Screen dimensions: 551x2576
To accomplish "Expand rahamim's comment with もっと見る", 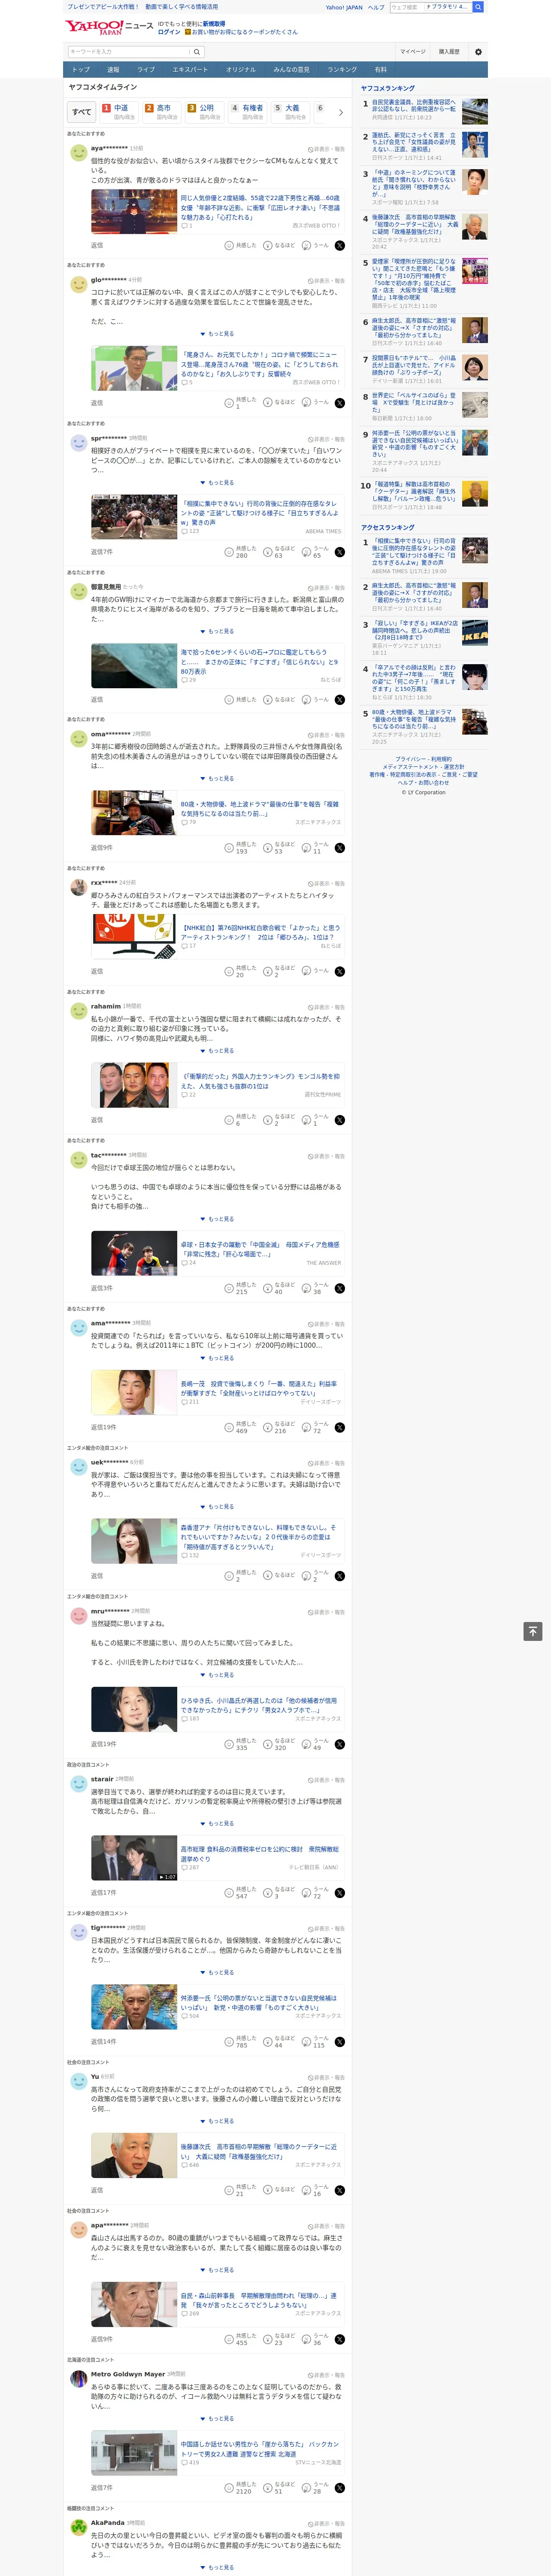I will click(217, 1051).
